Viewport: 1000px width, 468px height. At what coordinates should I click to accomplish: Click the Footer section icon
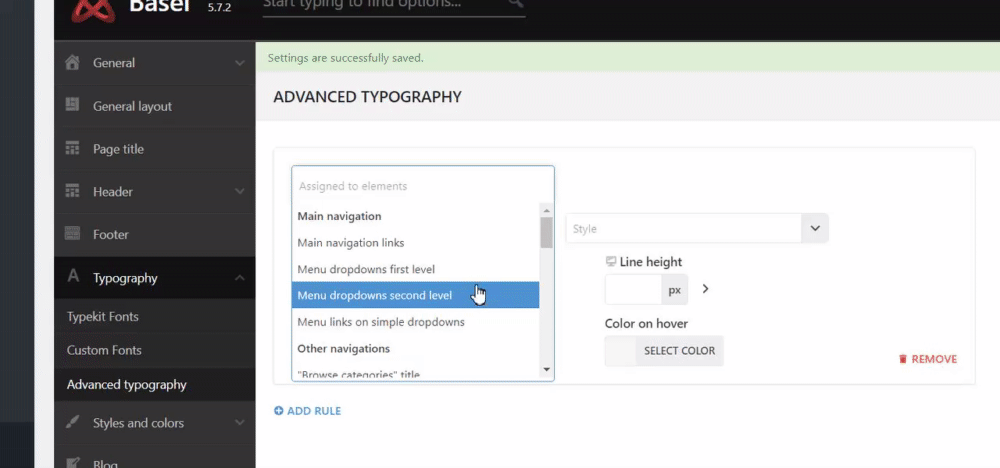[72, 234]
